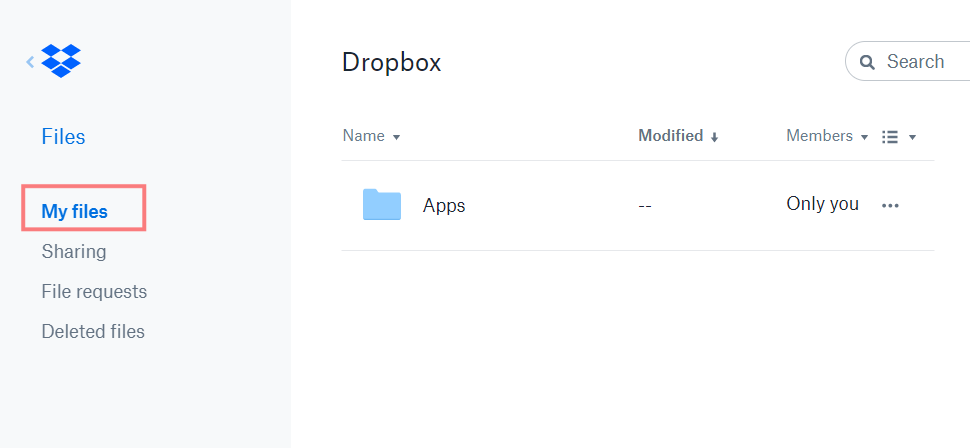The width and height of the screenshot is (970, 448).
Task: Click the '--' modified value for Apps
Action: [645, 205]
